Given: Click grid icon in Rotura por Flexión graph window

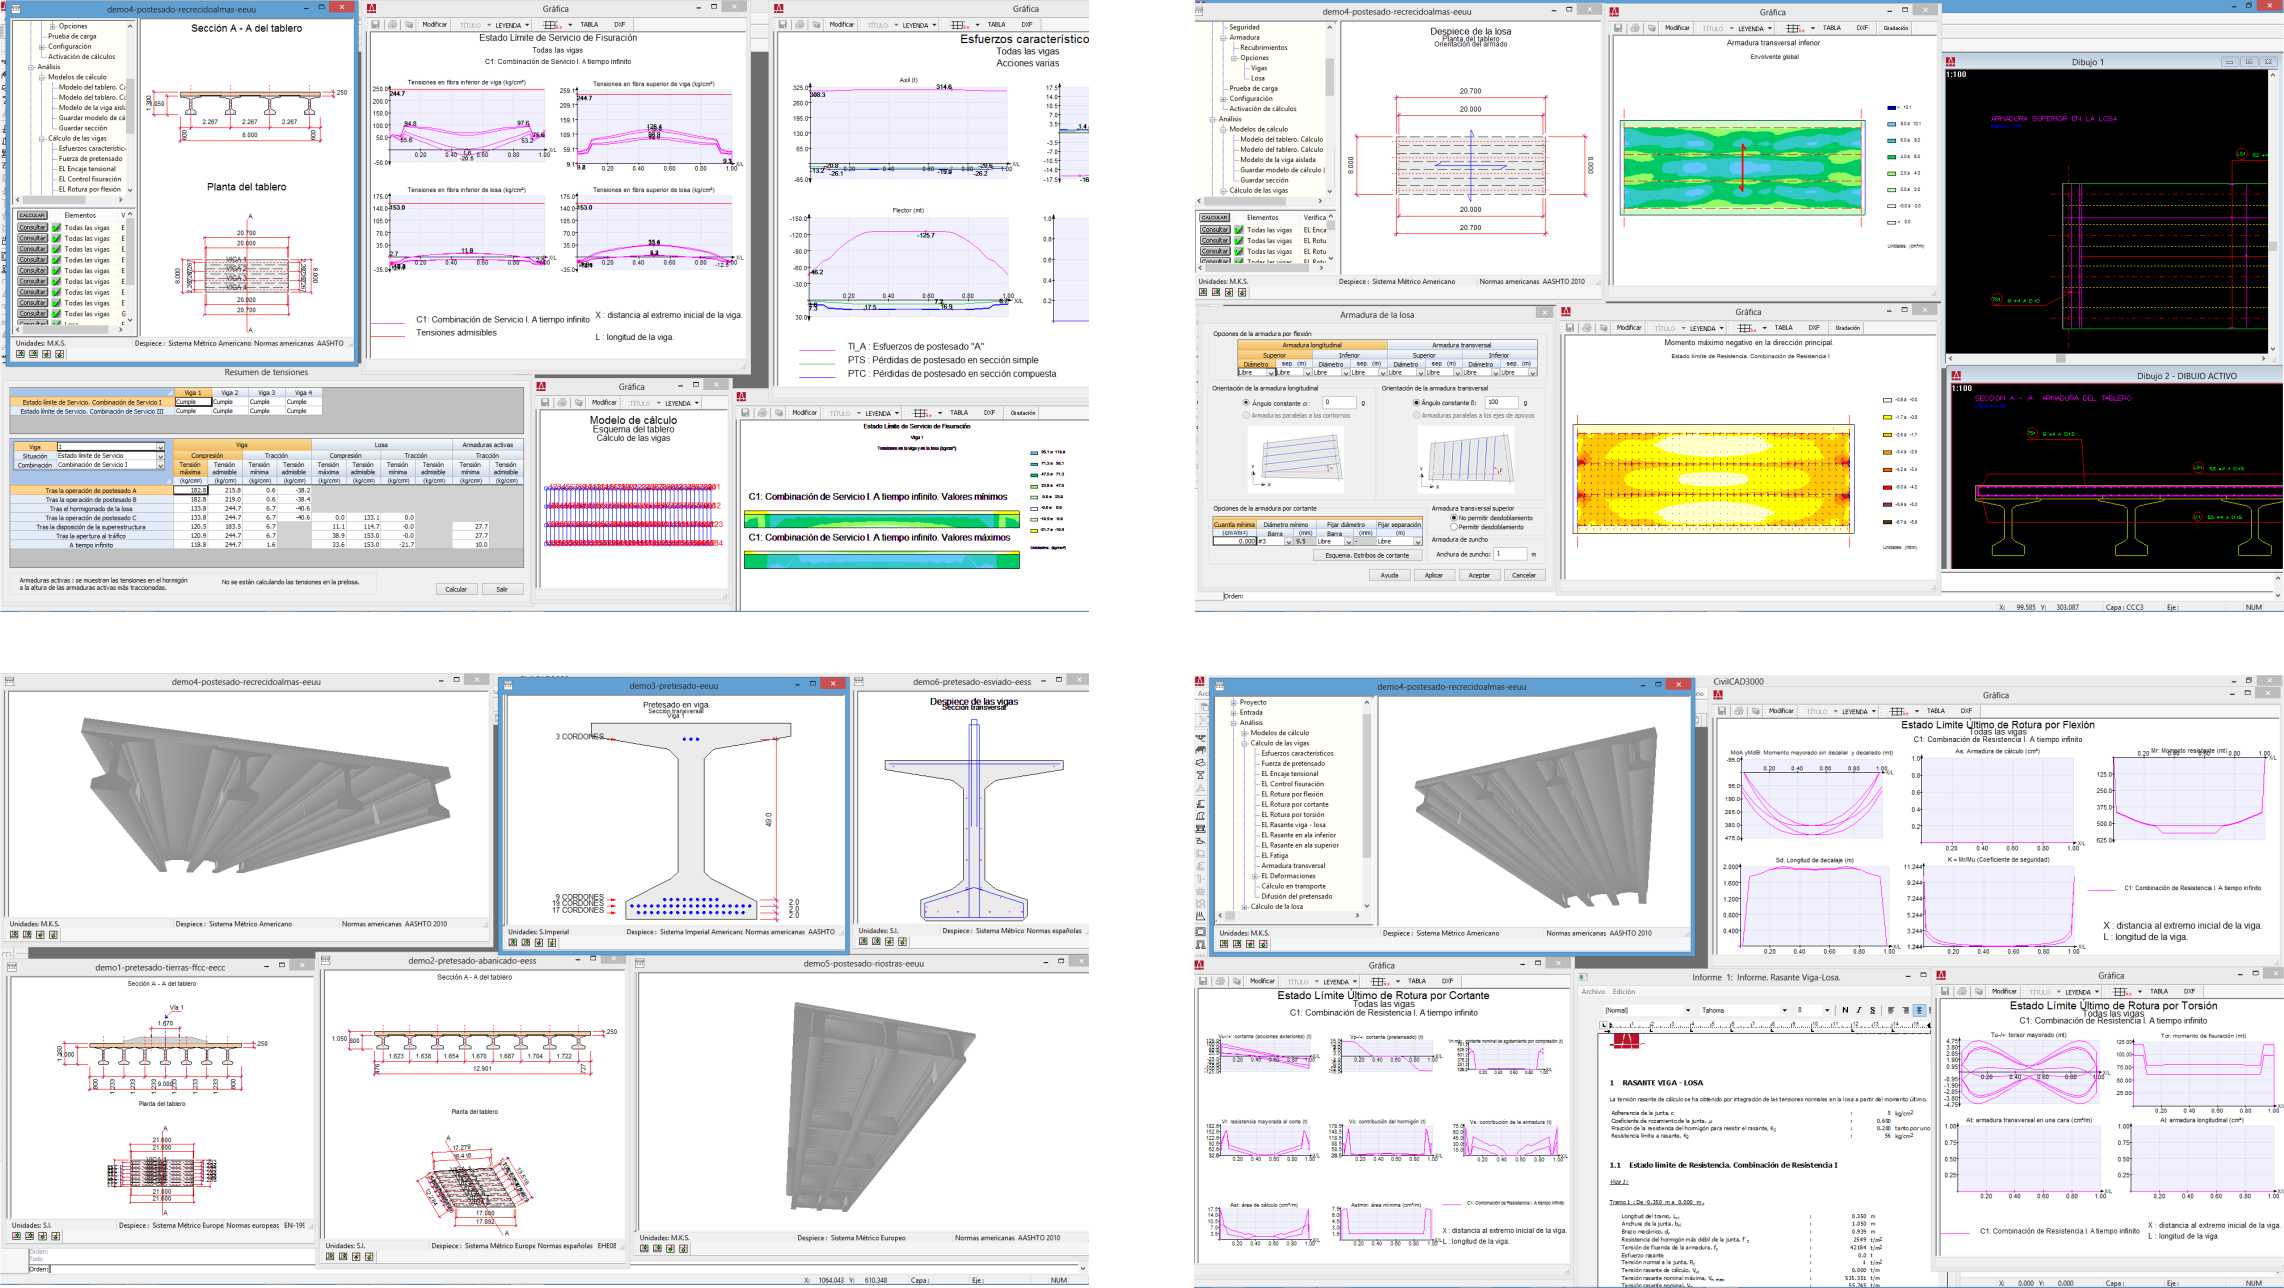Looking at the screenshot, I should pyautogui.click(x=1897, y=711).
